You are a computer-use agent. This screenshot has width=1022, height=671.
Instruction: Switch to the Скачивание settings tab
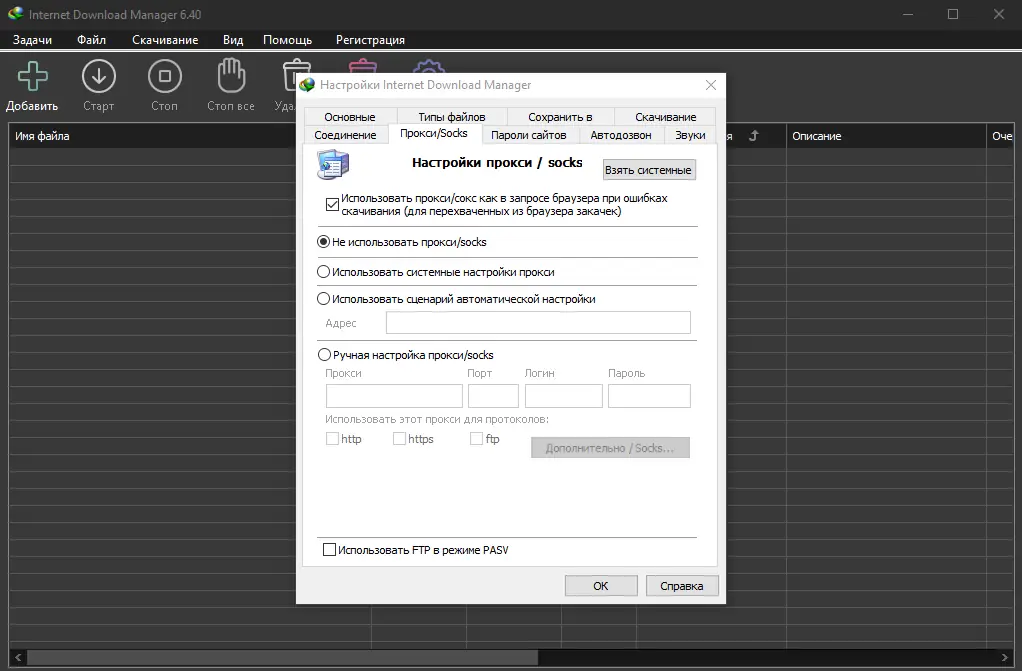tap(665, 116)
